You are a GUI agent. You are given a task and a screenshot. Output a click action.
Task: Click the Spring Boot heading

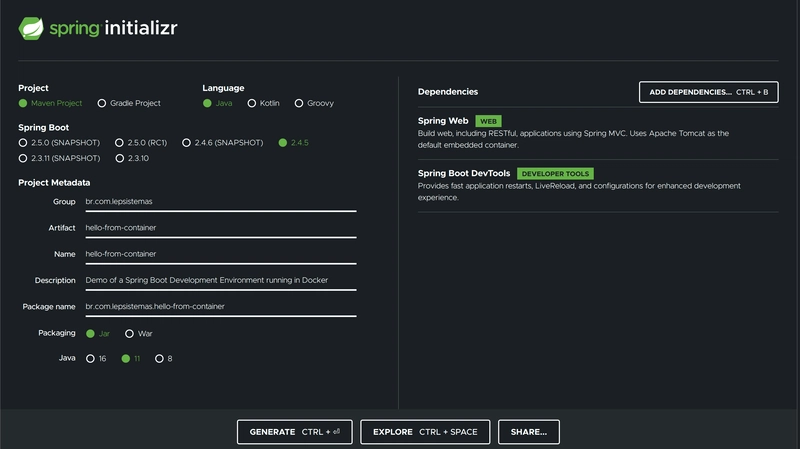[x=43, y=128]
